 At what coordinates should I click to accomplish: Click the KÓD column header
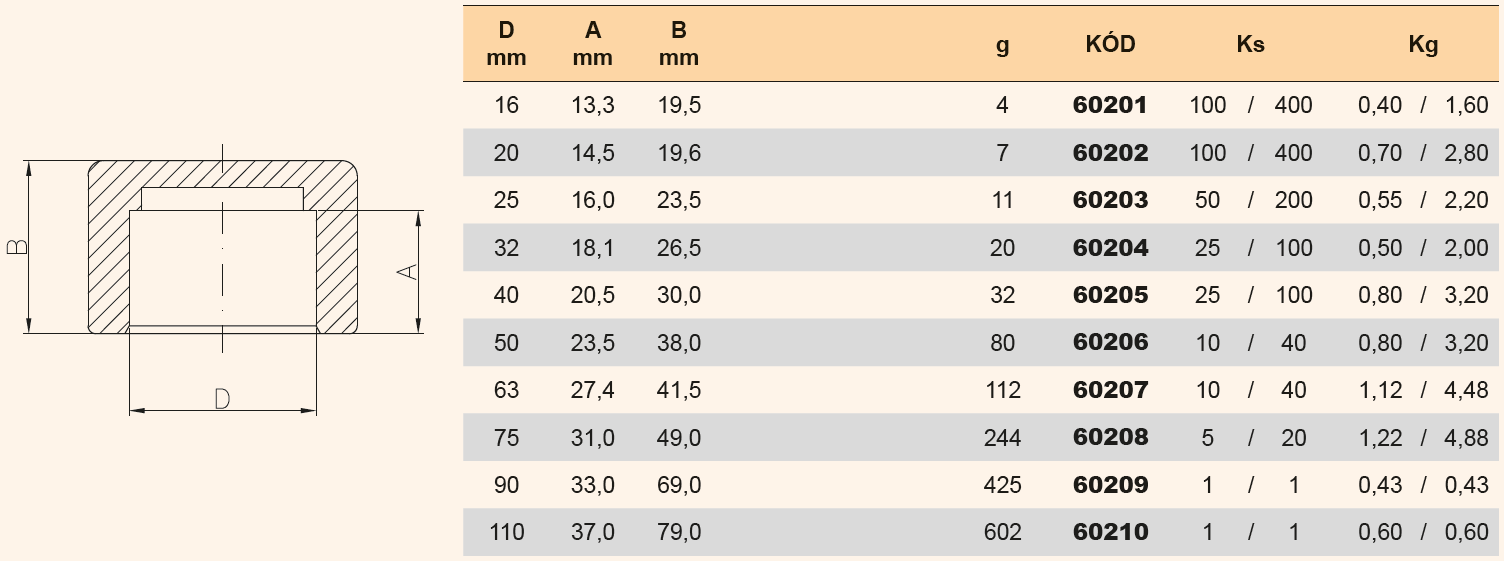pyautogui.click(x=1110, y=44)
